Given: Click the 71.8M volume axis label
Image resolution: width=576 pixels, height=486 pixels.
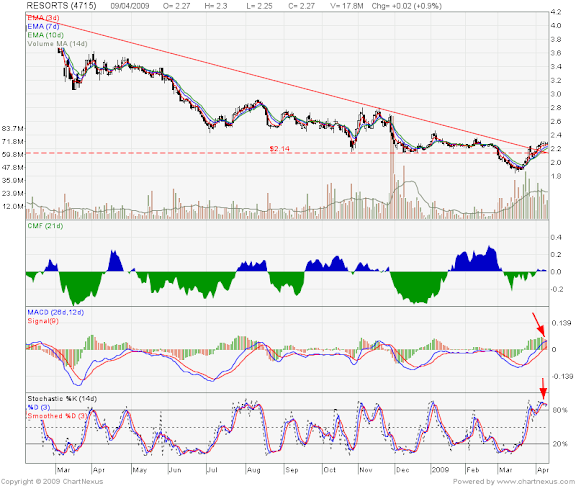Looking at the screenshot, I should [13, 141].
